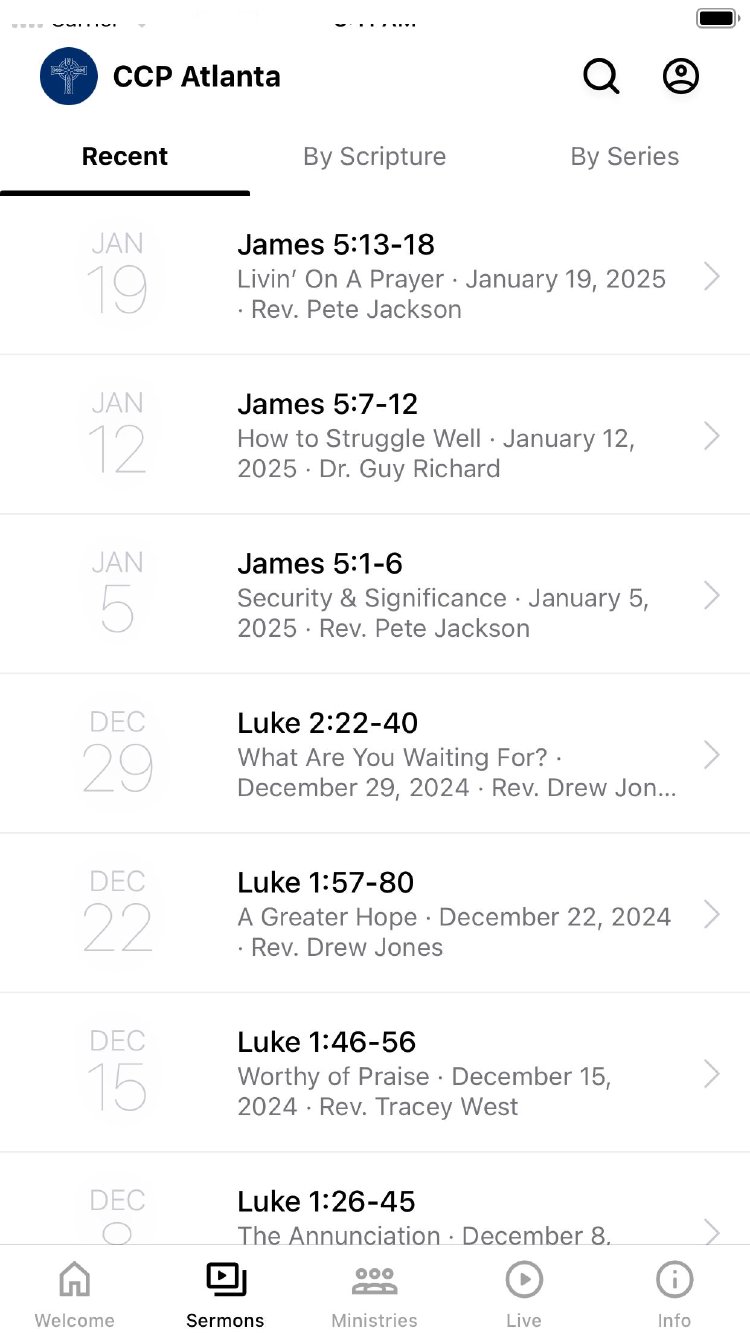Go to the Welcome home icon

(75, 1279)
